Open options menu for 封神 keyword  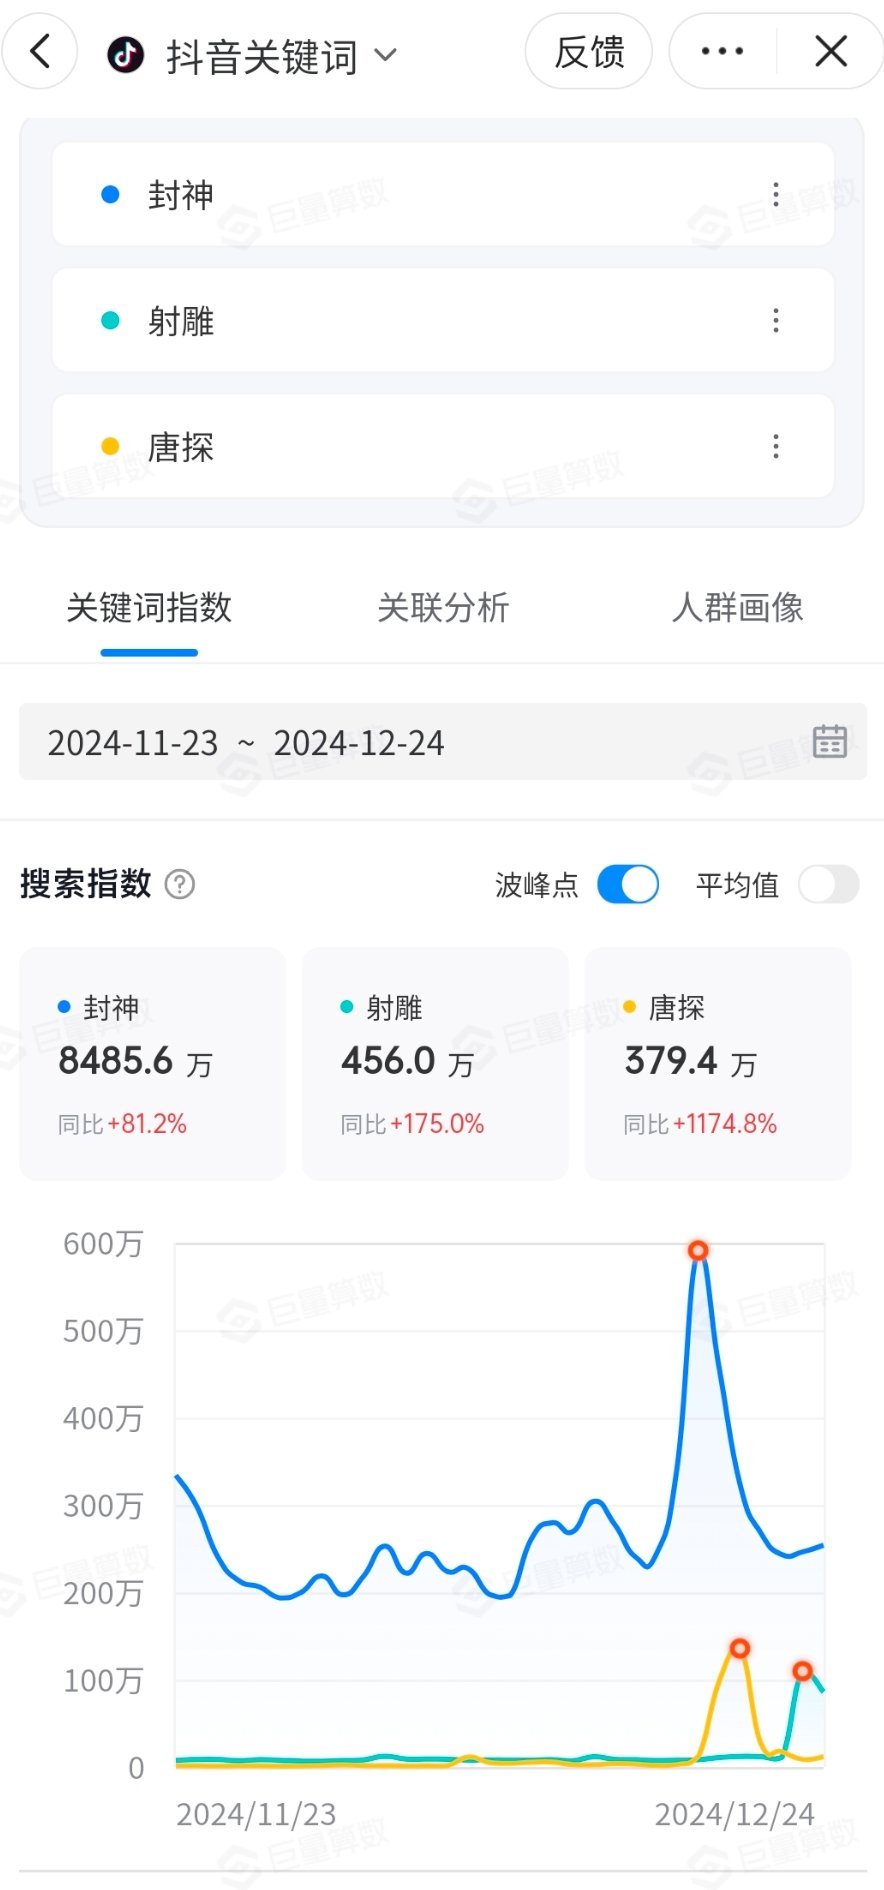[776, 195]
